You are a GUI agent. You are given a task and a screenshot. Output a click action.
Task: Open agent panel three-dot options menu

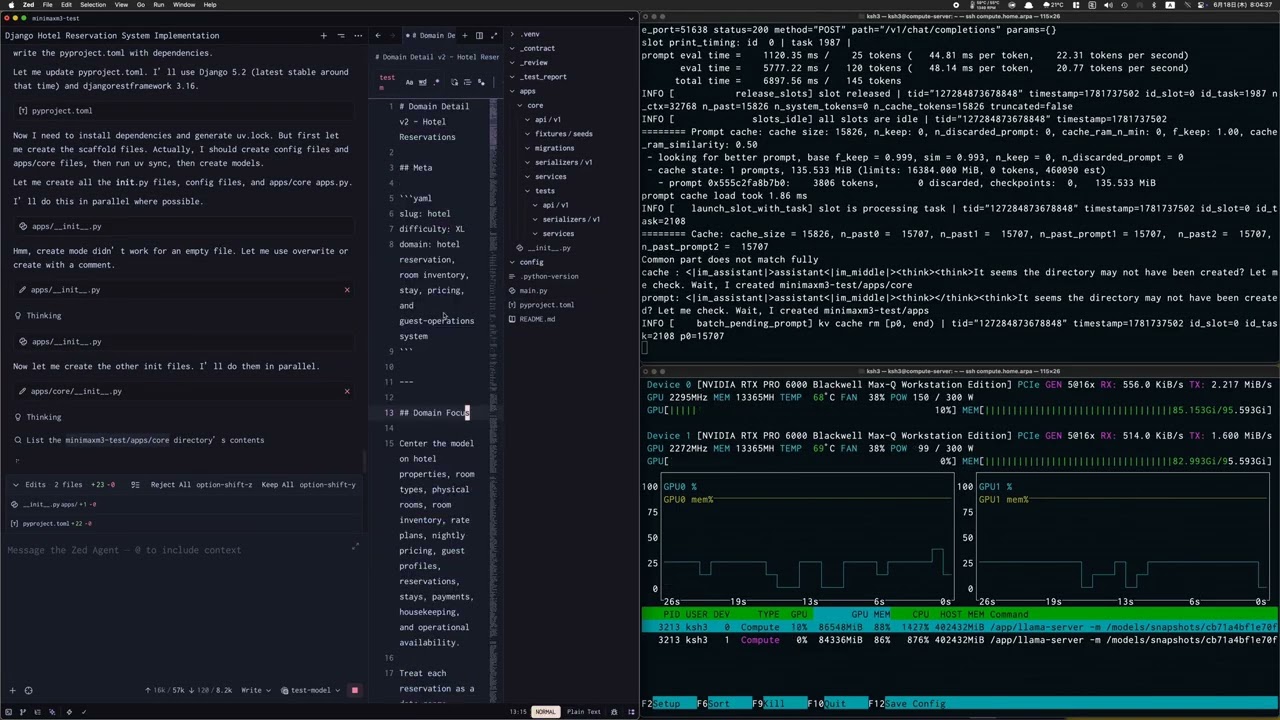point(358,35)
